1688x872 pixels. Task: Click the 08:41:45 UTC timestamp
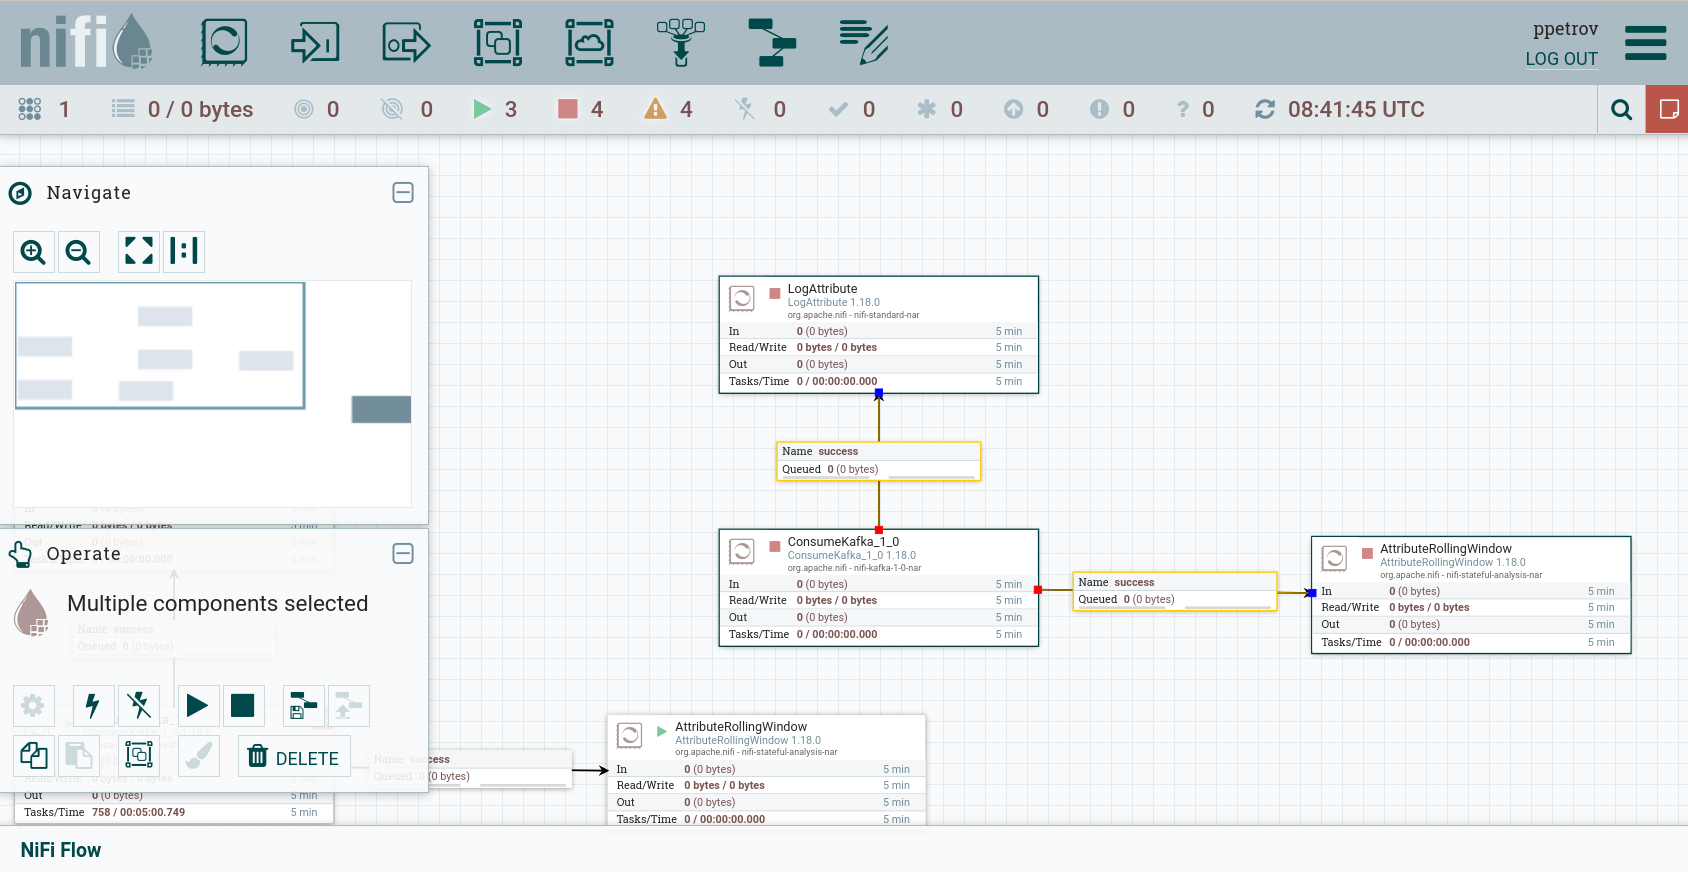1356,109
